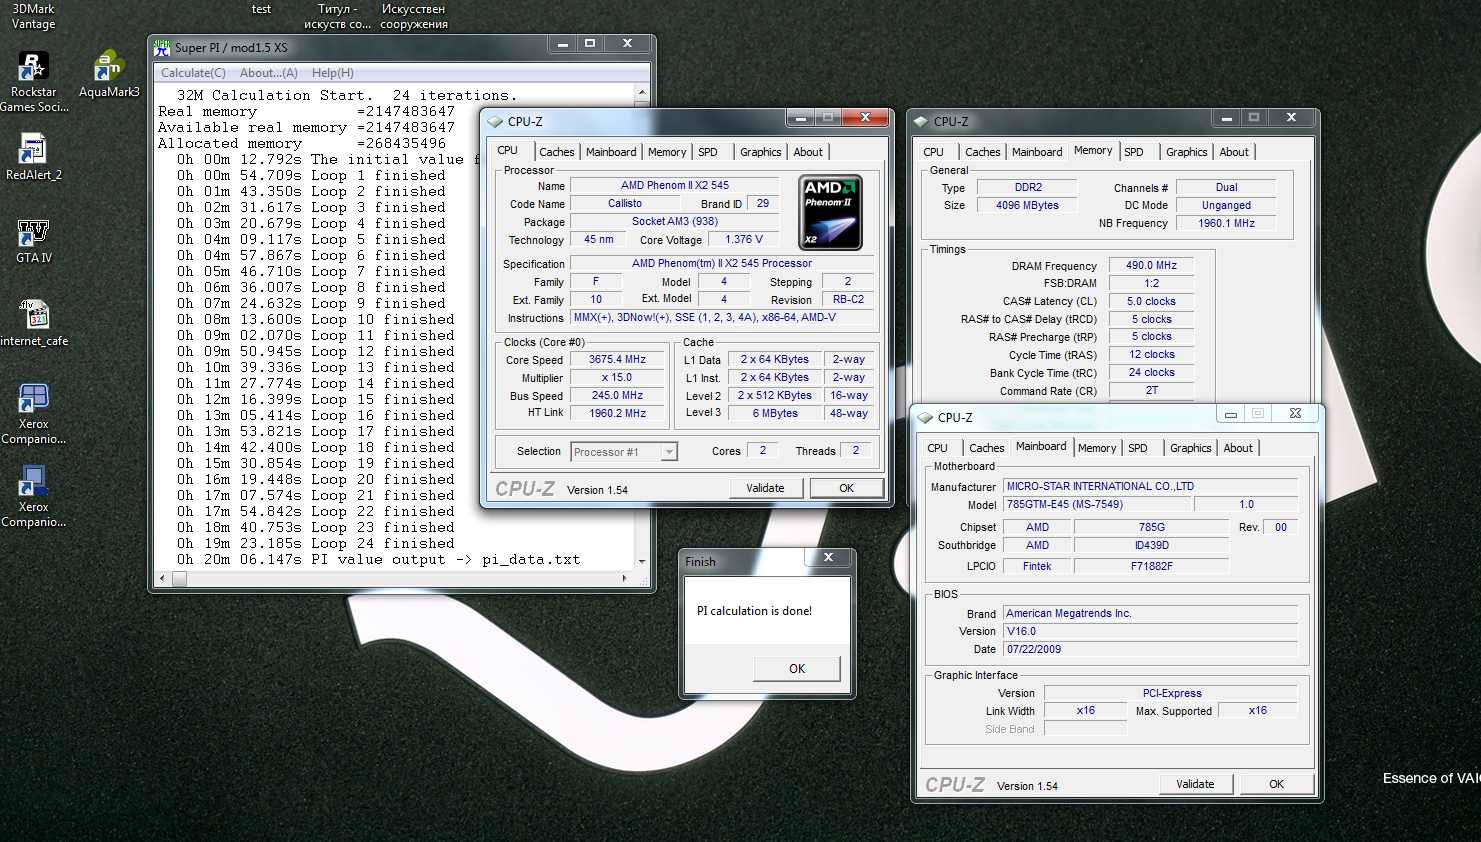
Task: Select Mainboard tab in Memory window
Action: (x=1036, y=152)
